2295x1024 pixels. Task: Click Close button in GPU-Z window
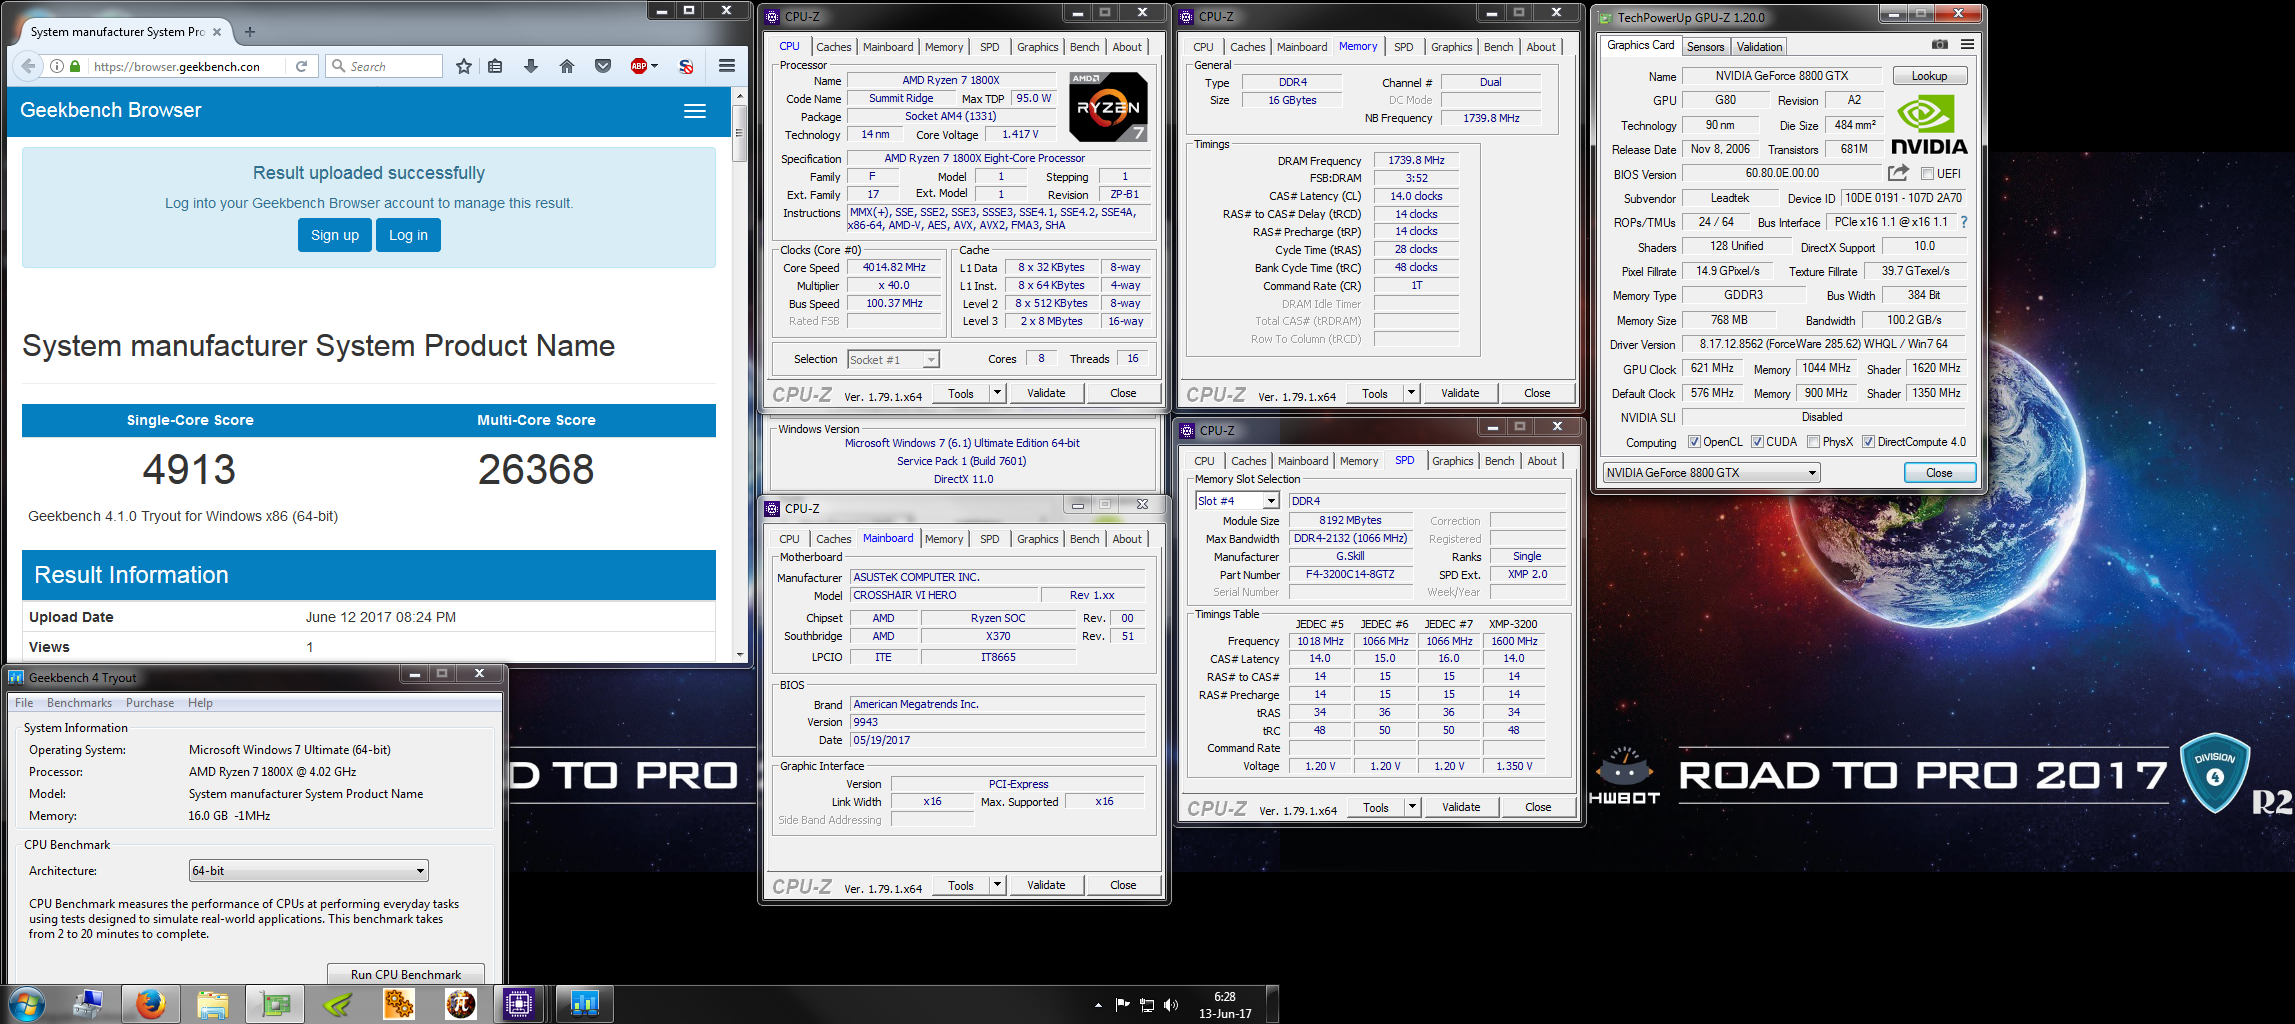pyautogui.click(x=1939, y=473)
